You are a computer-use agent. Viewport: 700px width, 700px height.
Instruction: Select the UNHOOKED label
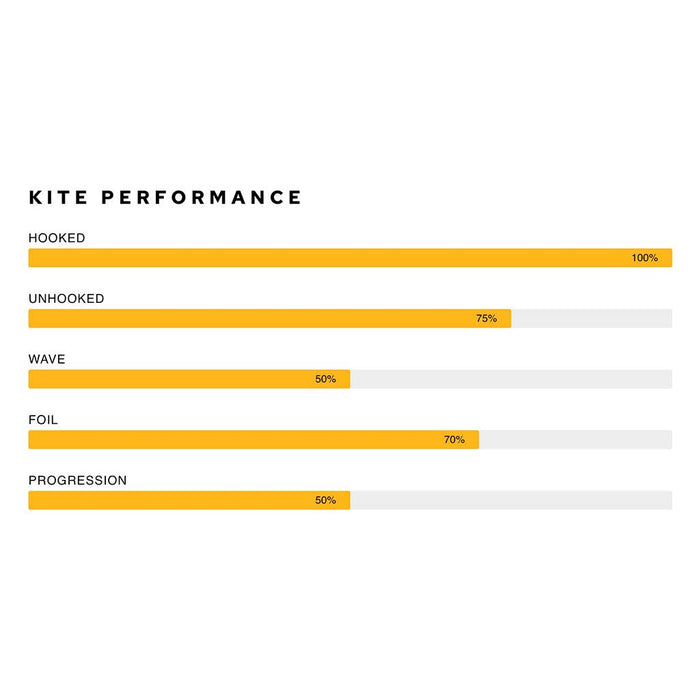pyautogui.click(x=66, y=299)
